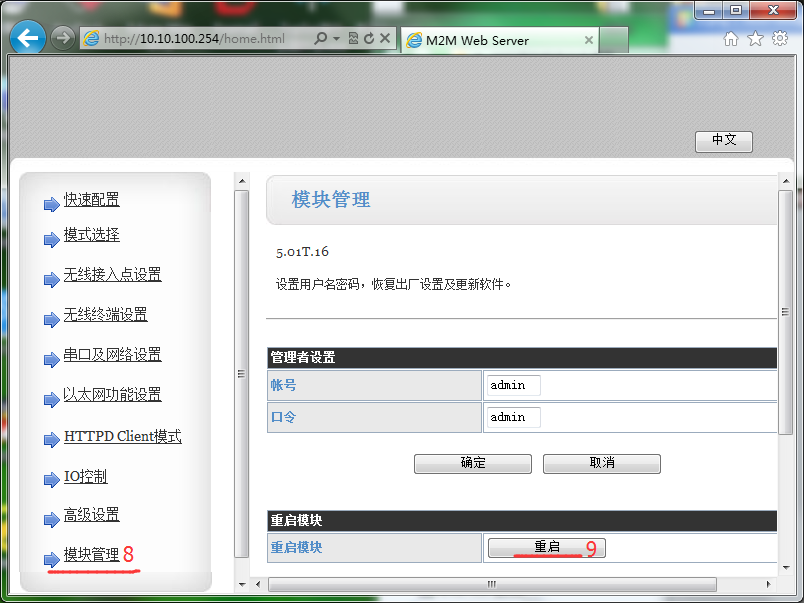Image resolution: width=804 pixels, height=603 pixels.
Task: Click the browser back arrow button
Action: [27, 39]
